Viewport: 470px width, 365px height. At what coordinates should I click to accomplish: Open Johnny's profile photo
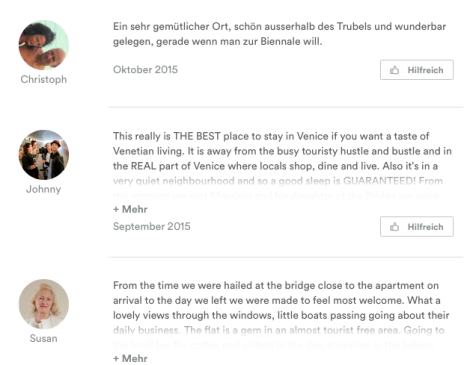(44, 155)
